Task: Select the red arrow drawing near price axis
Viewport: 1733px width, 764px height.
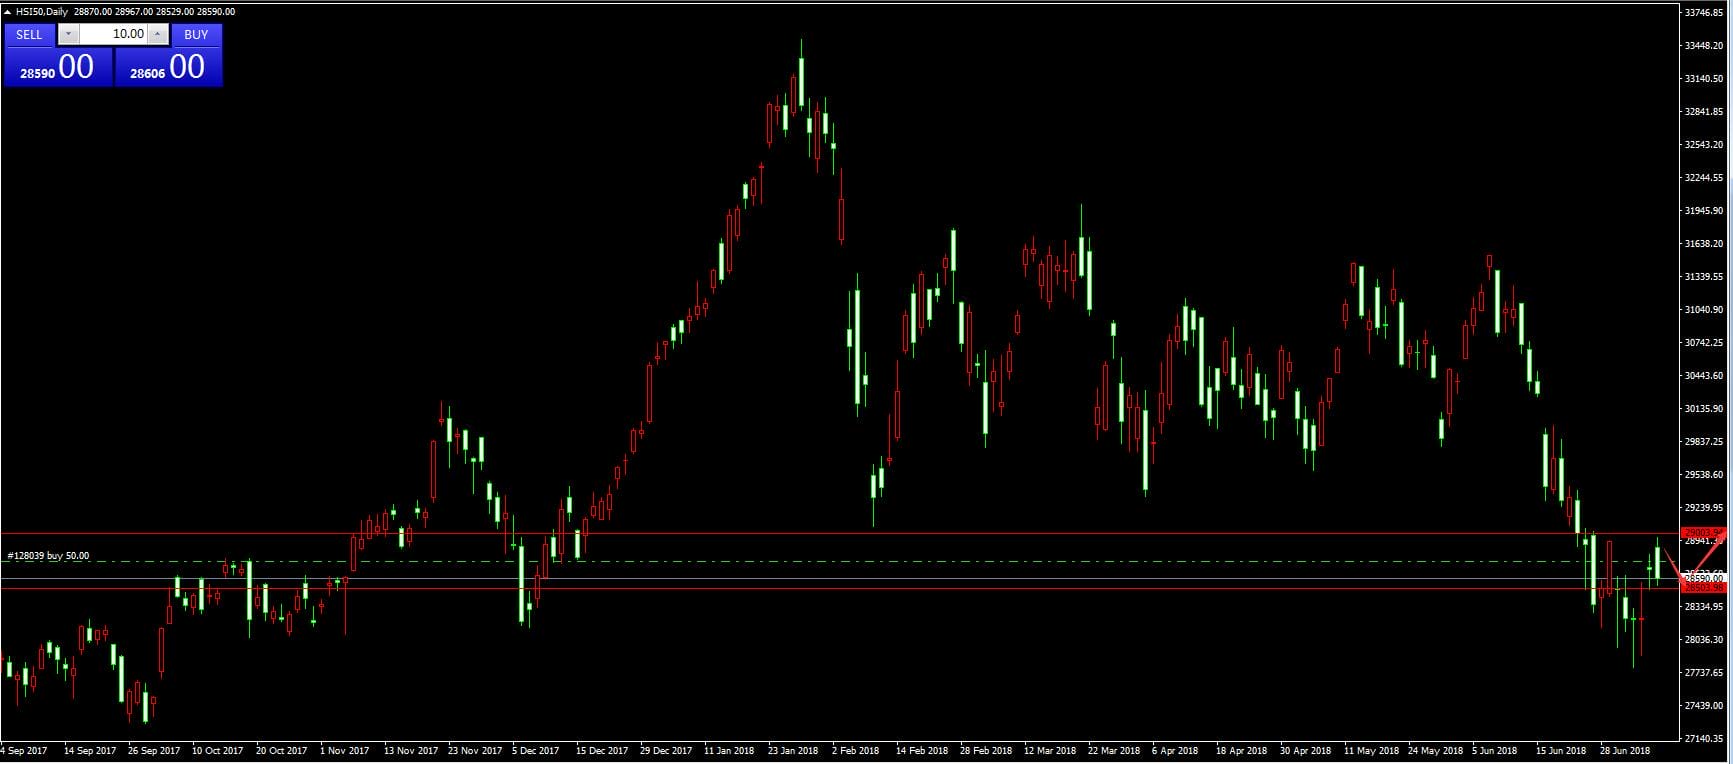Action: click(1694, 556)
